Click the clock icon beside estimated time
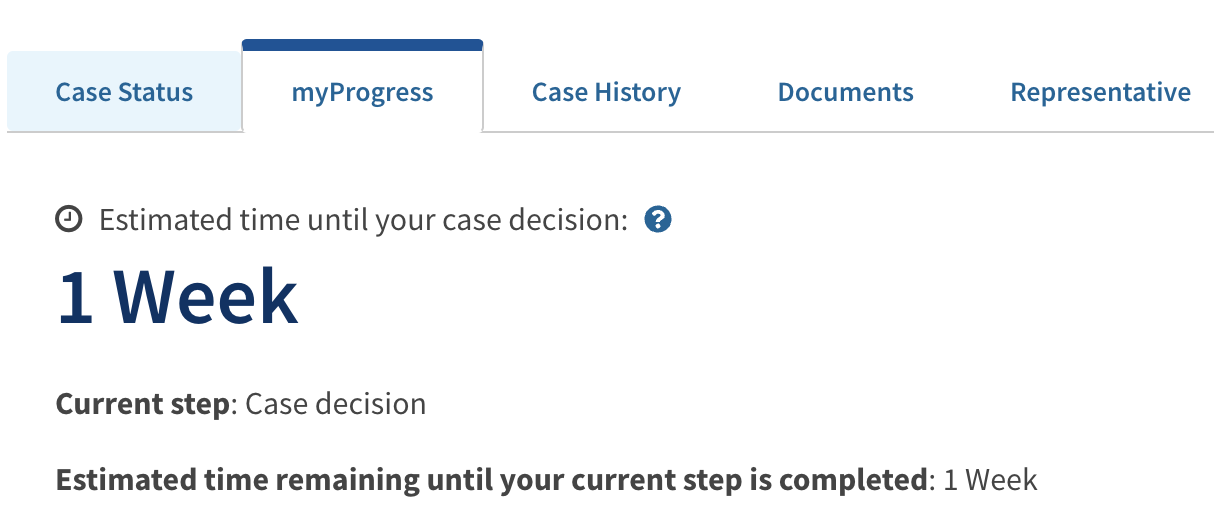Image resolution: width=1214 pixels, height=532 pixels. pos(69,220)
